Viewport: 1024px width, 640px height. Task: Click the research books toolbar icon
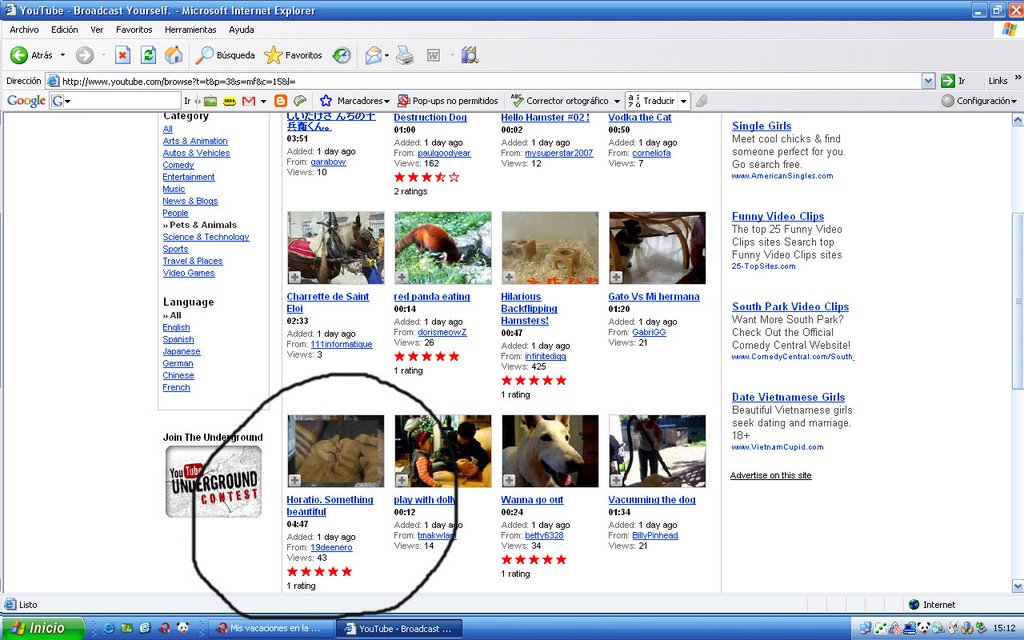(470, 56)
